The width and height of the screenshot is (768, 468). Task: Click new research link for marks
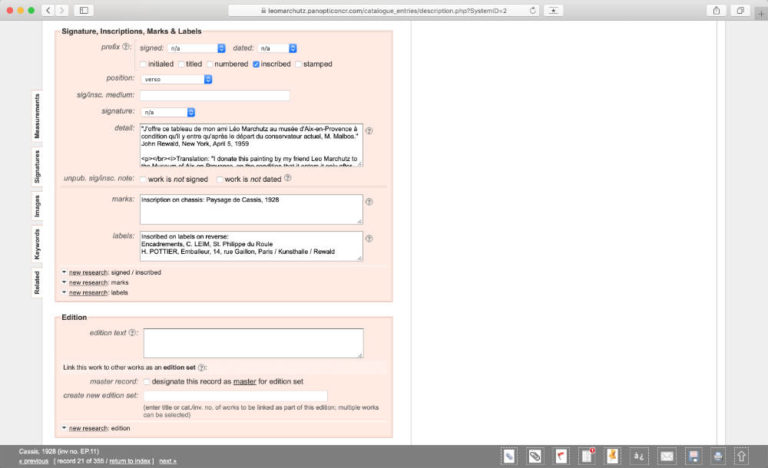coord(88,283)
